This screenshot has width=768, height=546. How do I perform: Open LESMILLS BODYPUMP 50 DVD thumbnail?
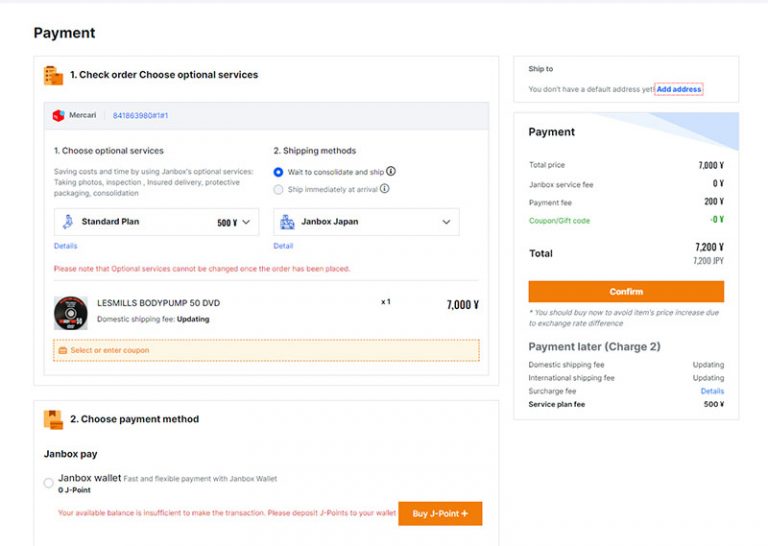coord(70,312)
